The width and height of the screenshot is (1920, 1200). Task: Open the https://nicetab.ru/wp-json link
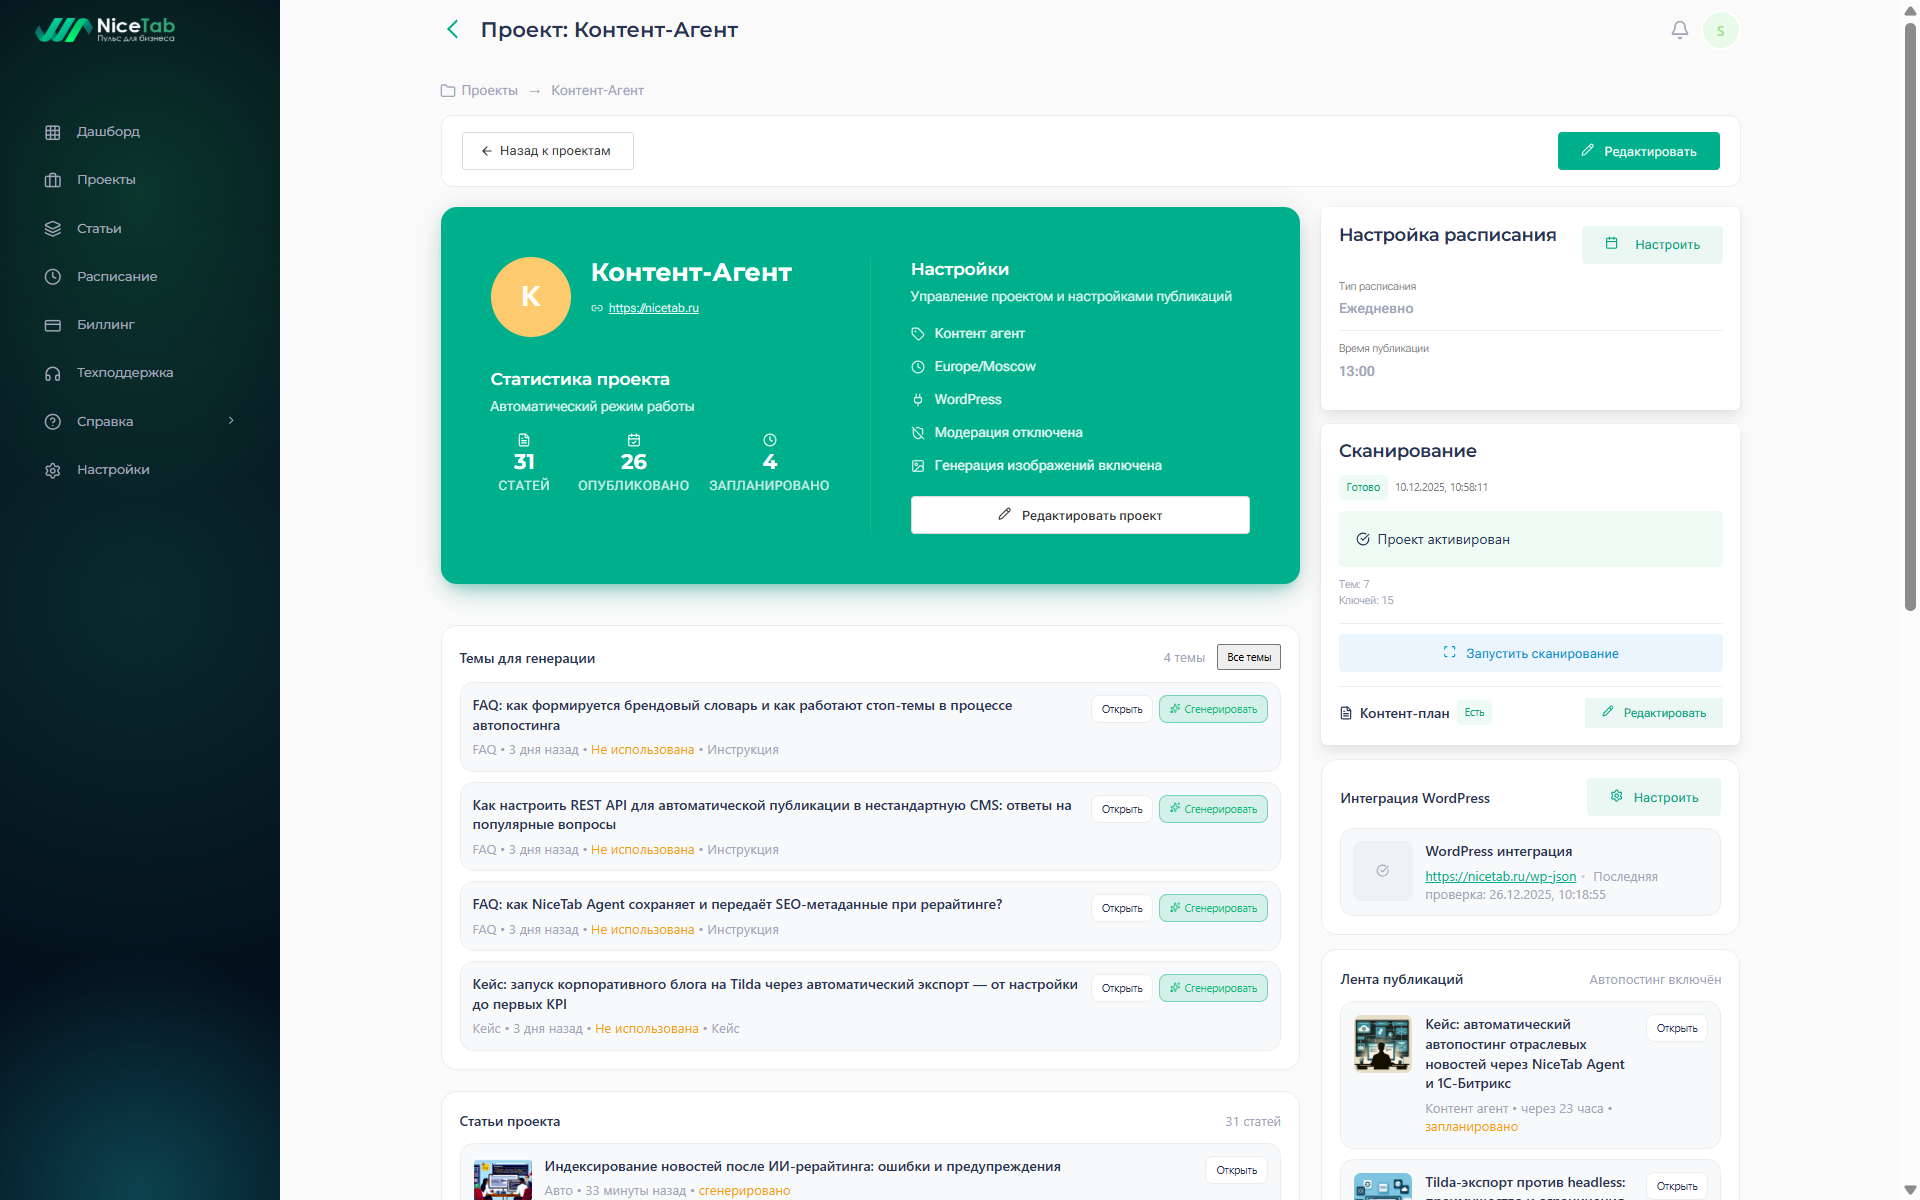(1500, 877)
